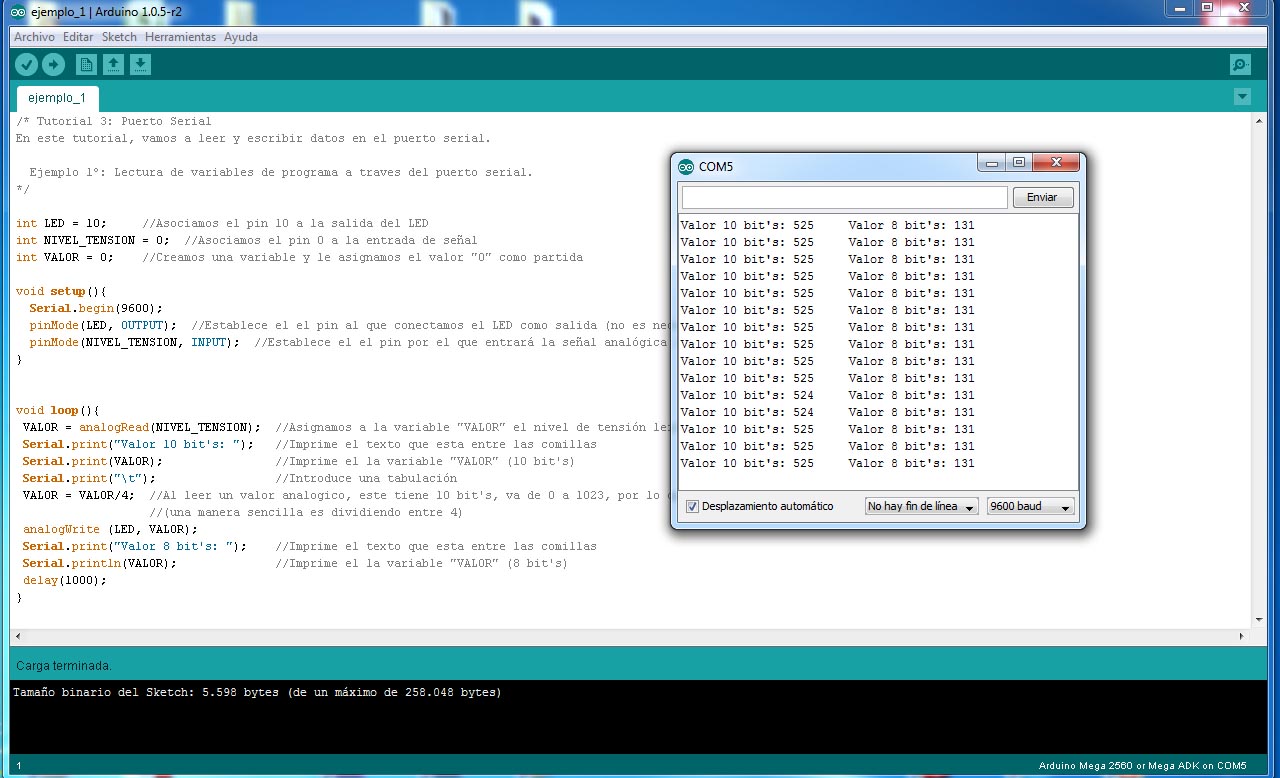
Task: Click the 'void setup(){' line
Action: 61,291
